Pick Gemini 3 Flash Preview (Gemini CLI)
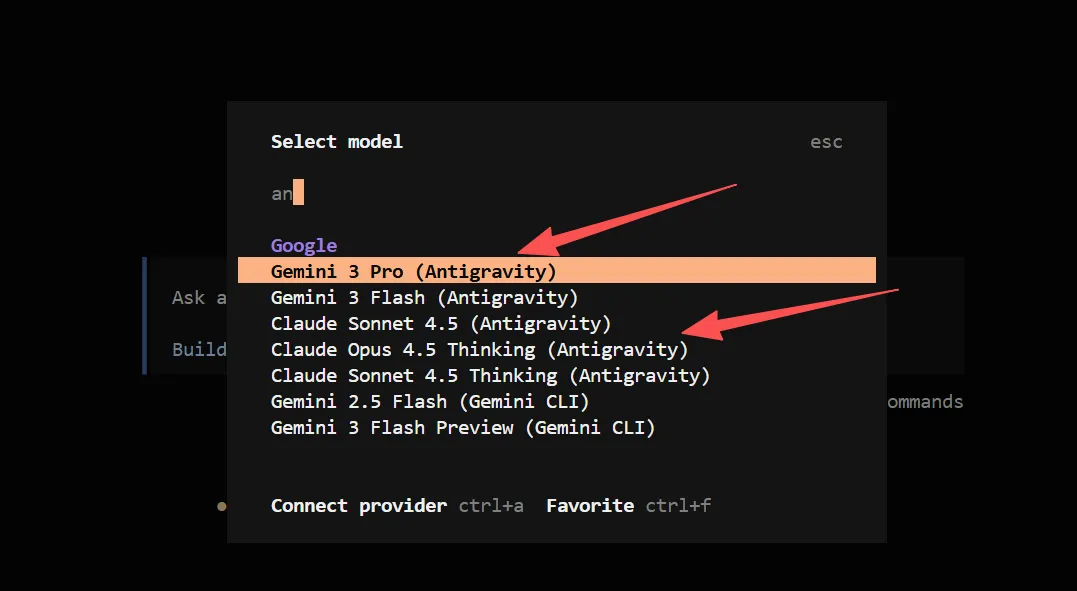This screenshot has width=1077, height=591. pos(462,427)
